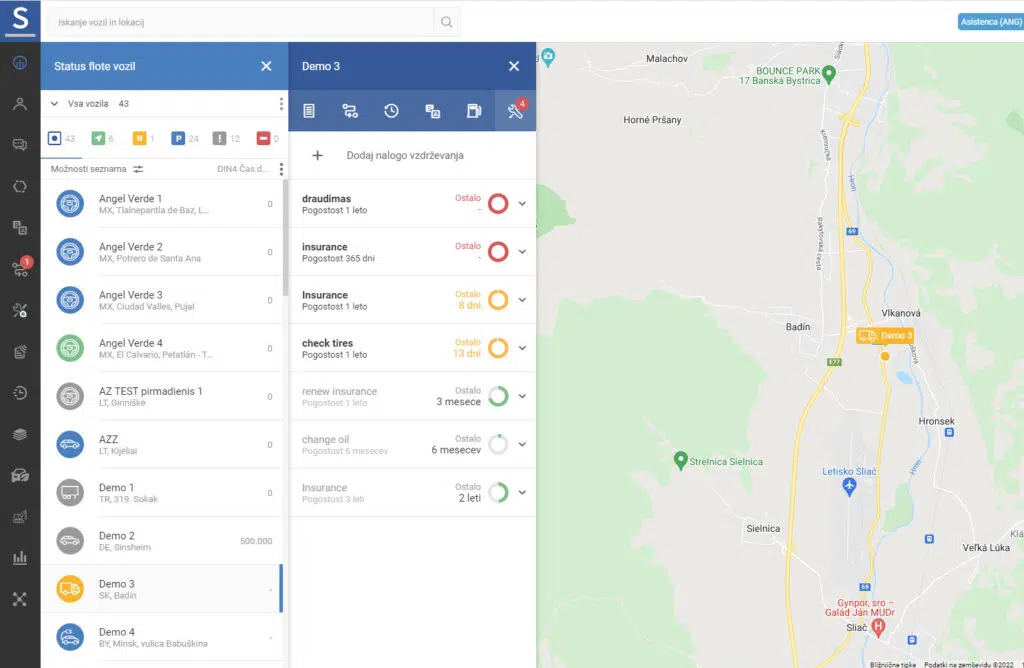Click DIN4 Čas column header

coord(242,169)
